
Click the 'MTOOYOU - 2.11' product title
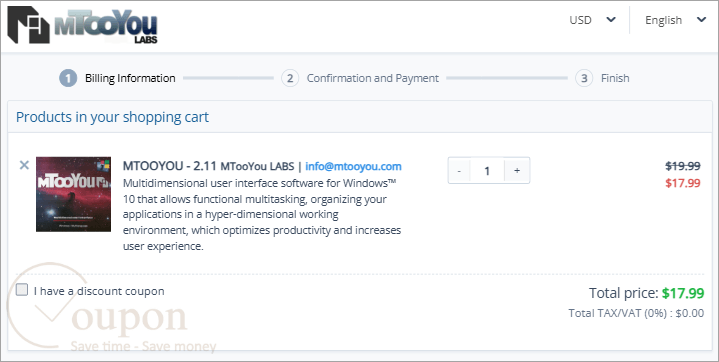[169, 166]
